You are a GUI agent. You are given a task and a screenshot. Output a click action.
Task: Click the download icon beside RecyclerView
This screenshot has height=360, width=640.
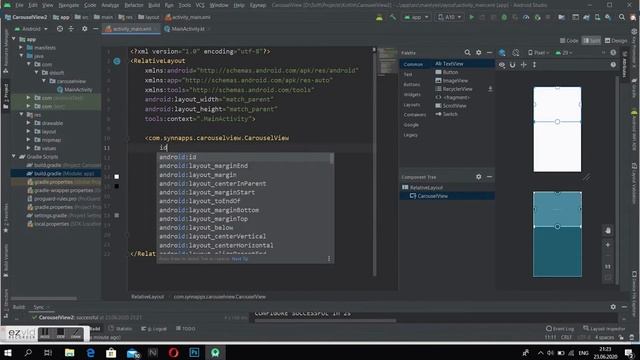tap(490, 89)
